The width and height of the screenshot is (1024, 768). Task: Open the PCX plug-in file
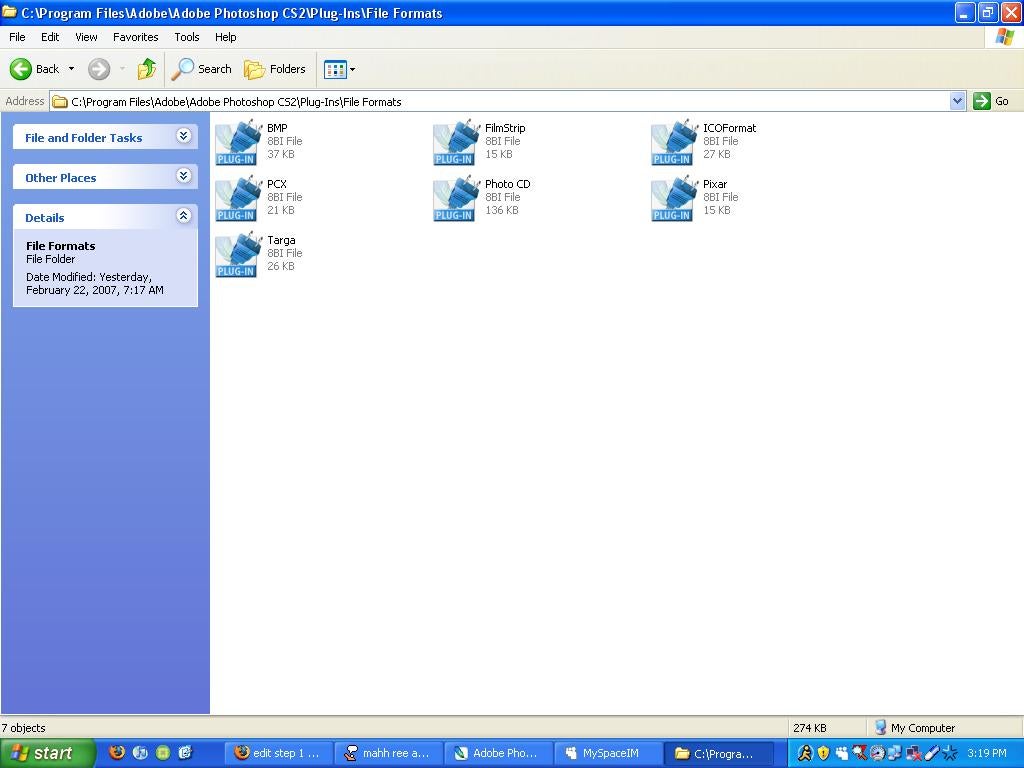pos(237,196)
